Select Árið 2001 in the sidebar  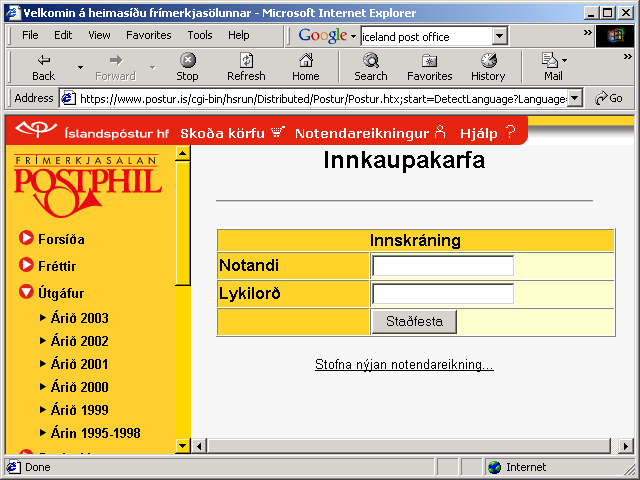[80, 364]
